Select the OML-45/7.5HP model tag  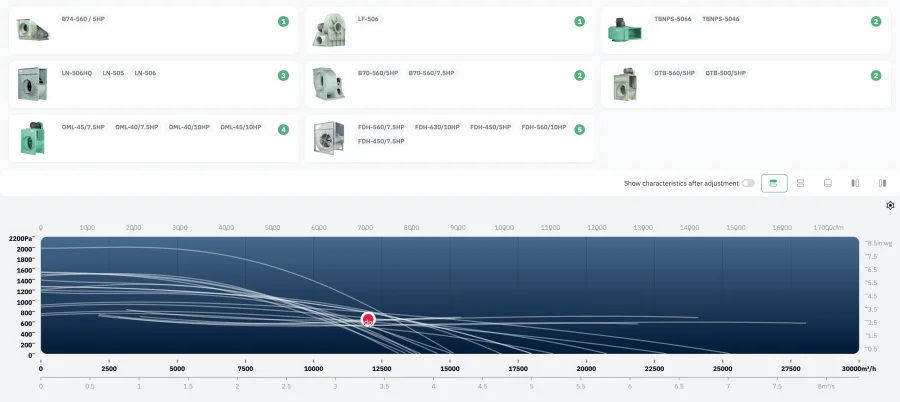pyautogui.click(x=83, y=127)
